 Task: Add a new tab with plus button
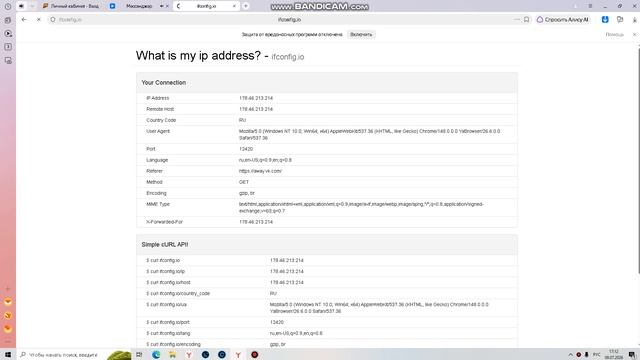[x=246, y=6]
